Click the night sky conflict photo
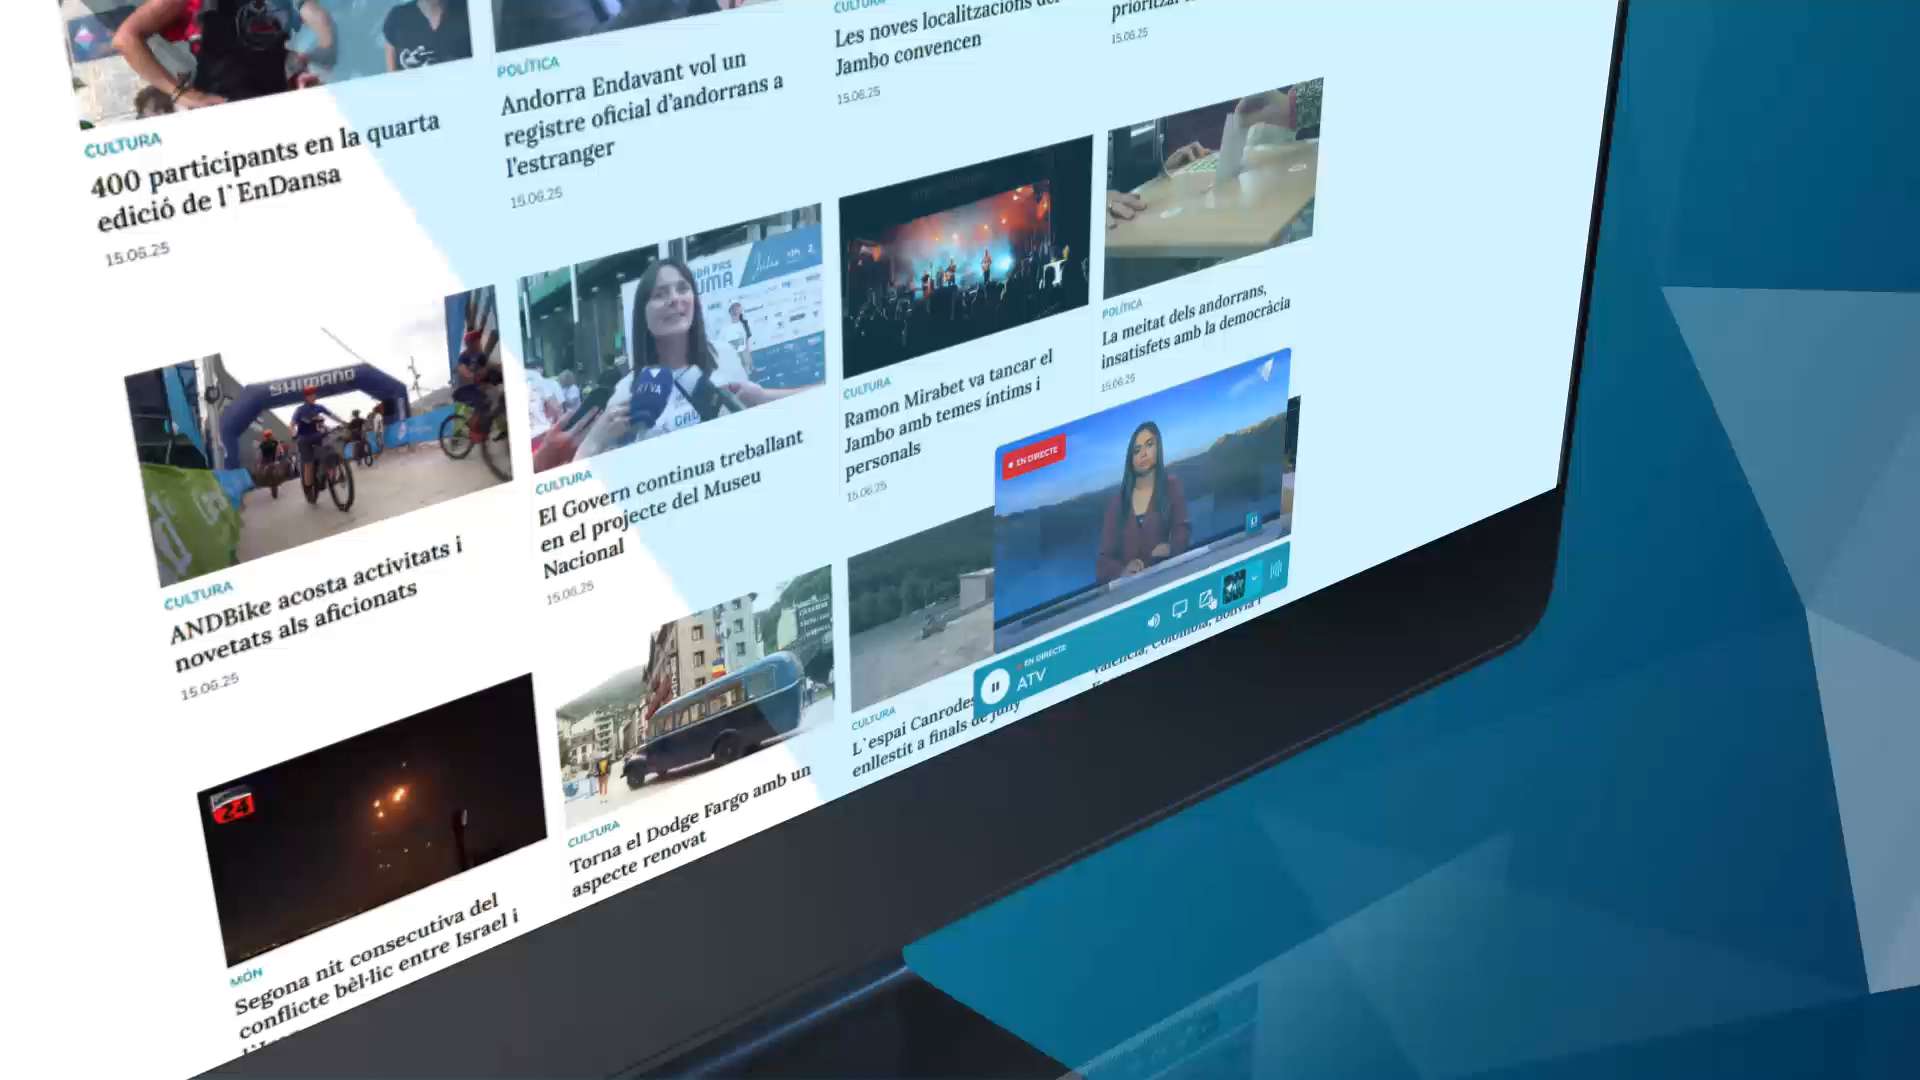Viewport: 1920px width, 1080px height. click(x=372, y=818)
